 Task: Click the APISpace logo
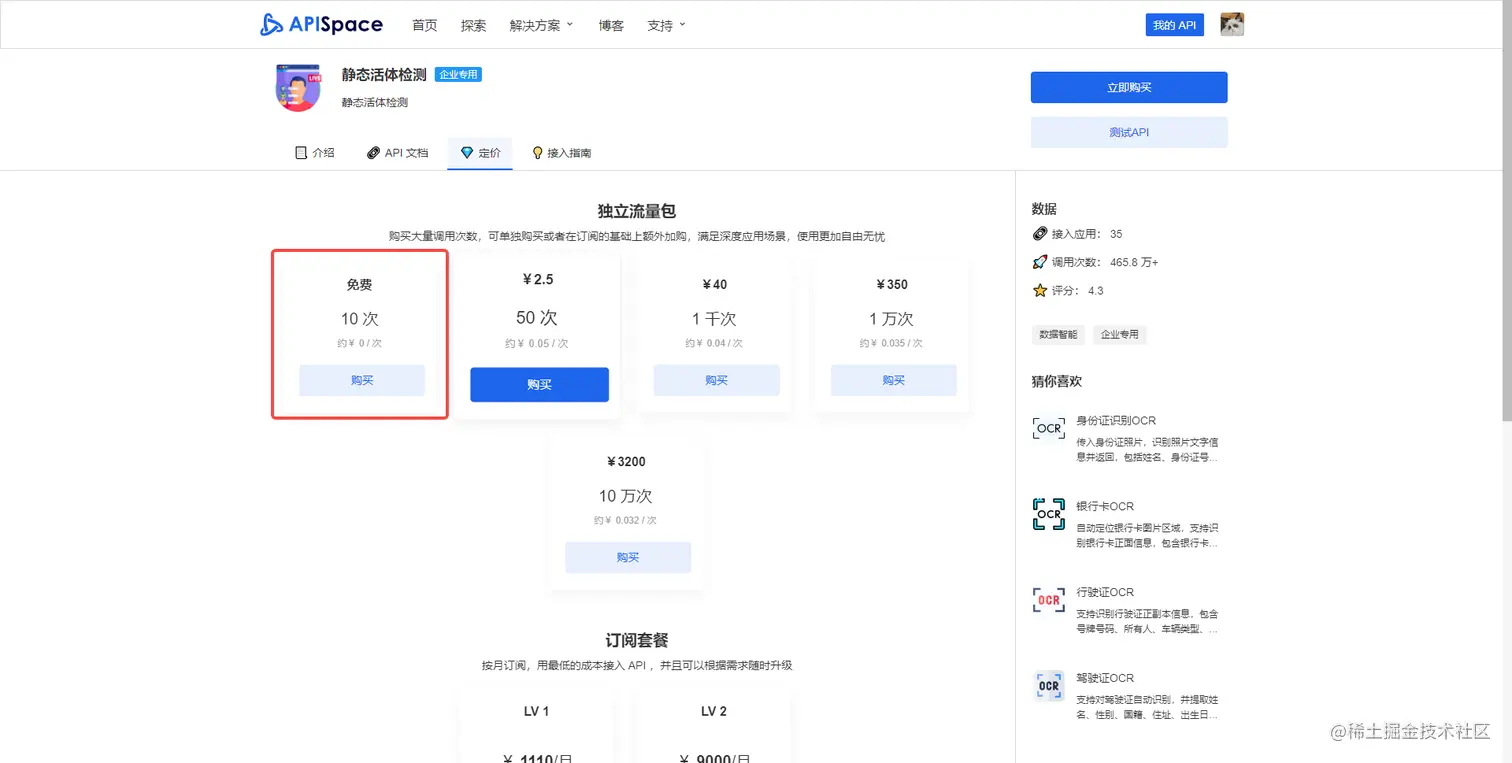coord(320,25)
